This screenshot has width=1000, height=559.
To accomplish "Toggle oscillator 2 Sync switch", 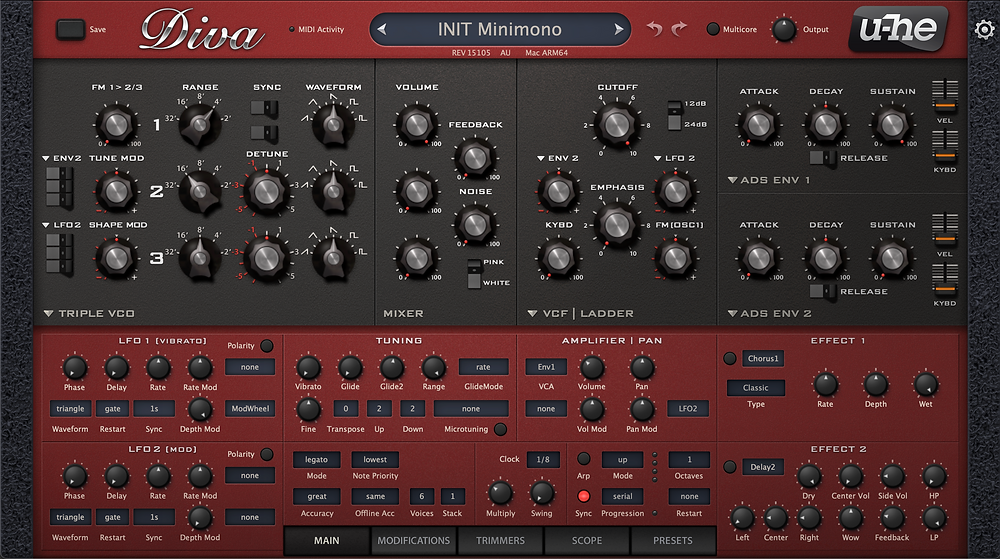I will click(x=264, y=108).
